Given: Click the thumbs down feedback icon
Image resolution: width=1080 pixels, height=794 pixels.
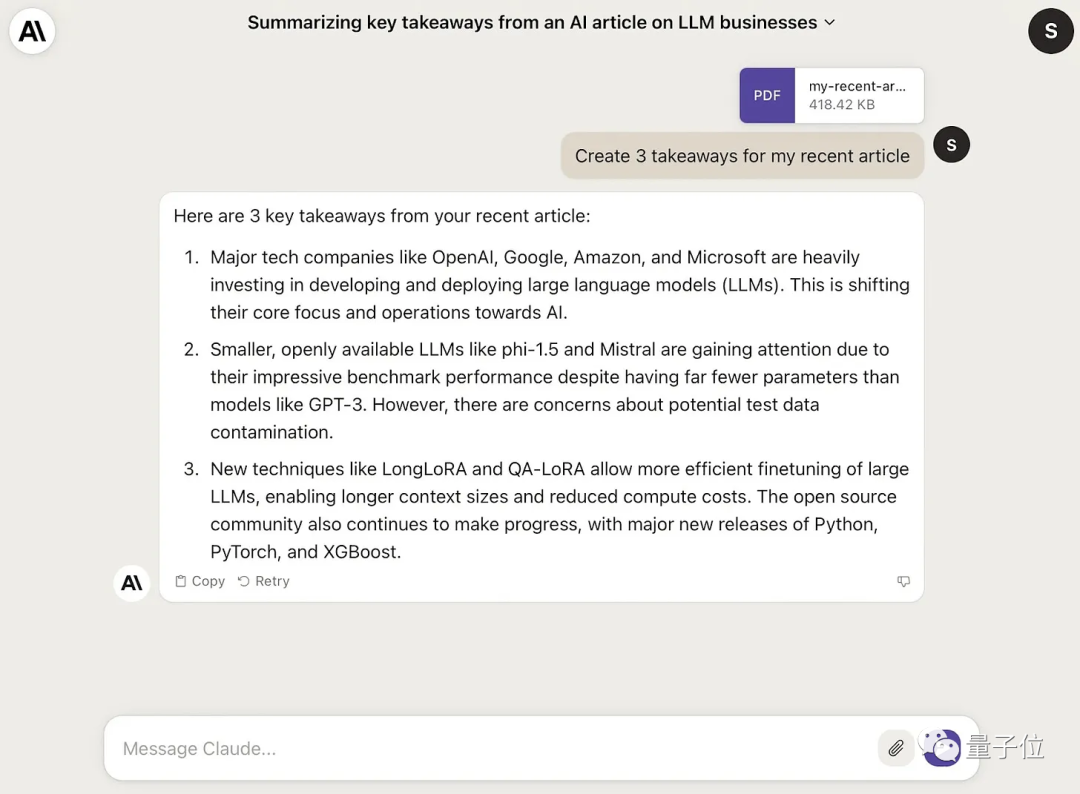Looking at the screenshot, I should (x=903, y=581).
